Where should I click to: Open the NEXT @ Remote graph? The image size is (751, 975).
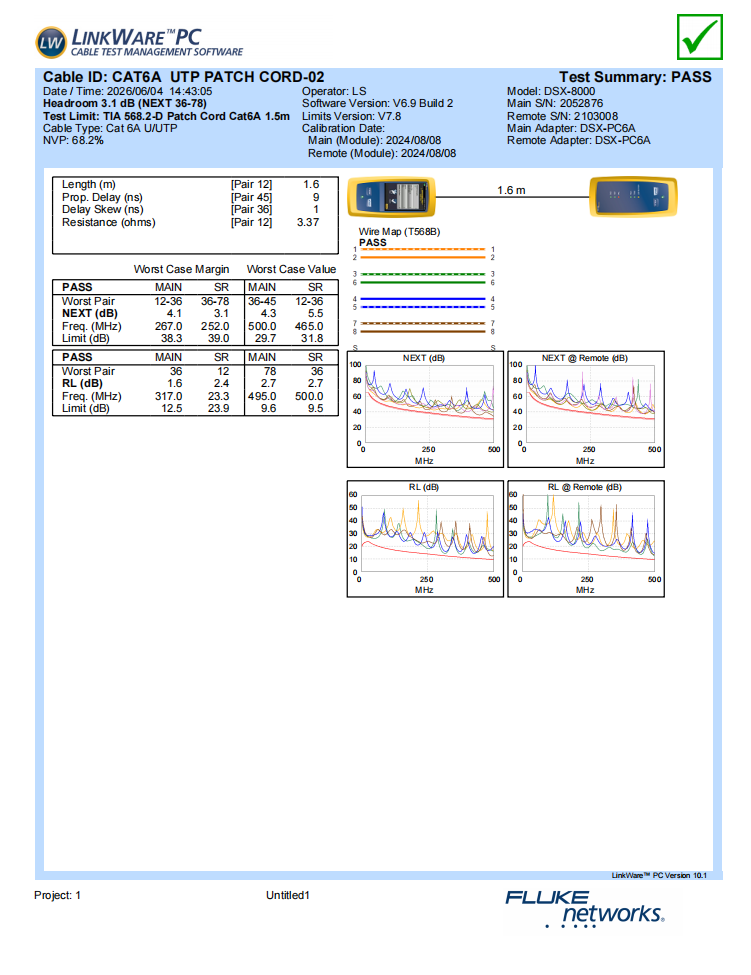(586, 409)
